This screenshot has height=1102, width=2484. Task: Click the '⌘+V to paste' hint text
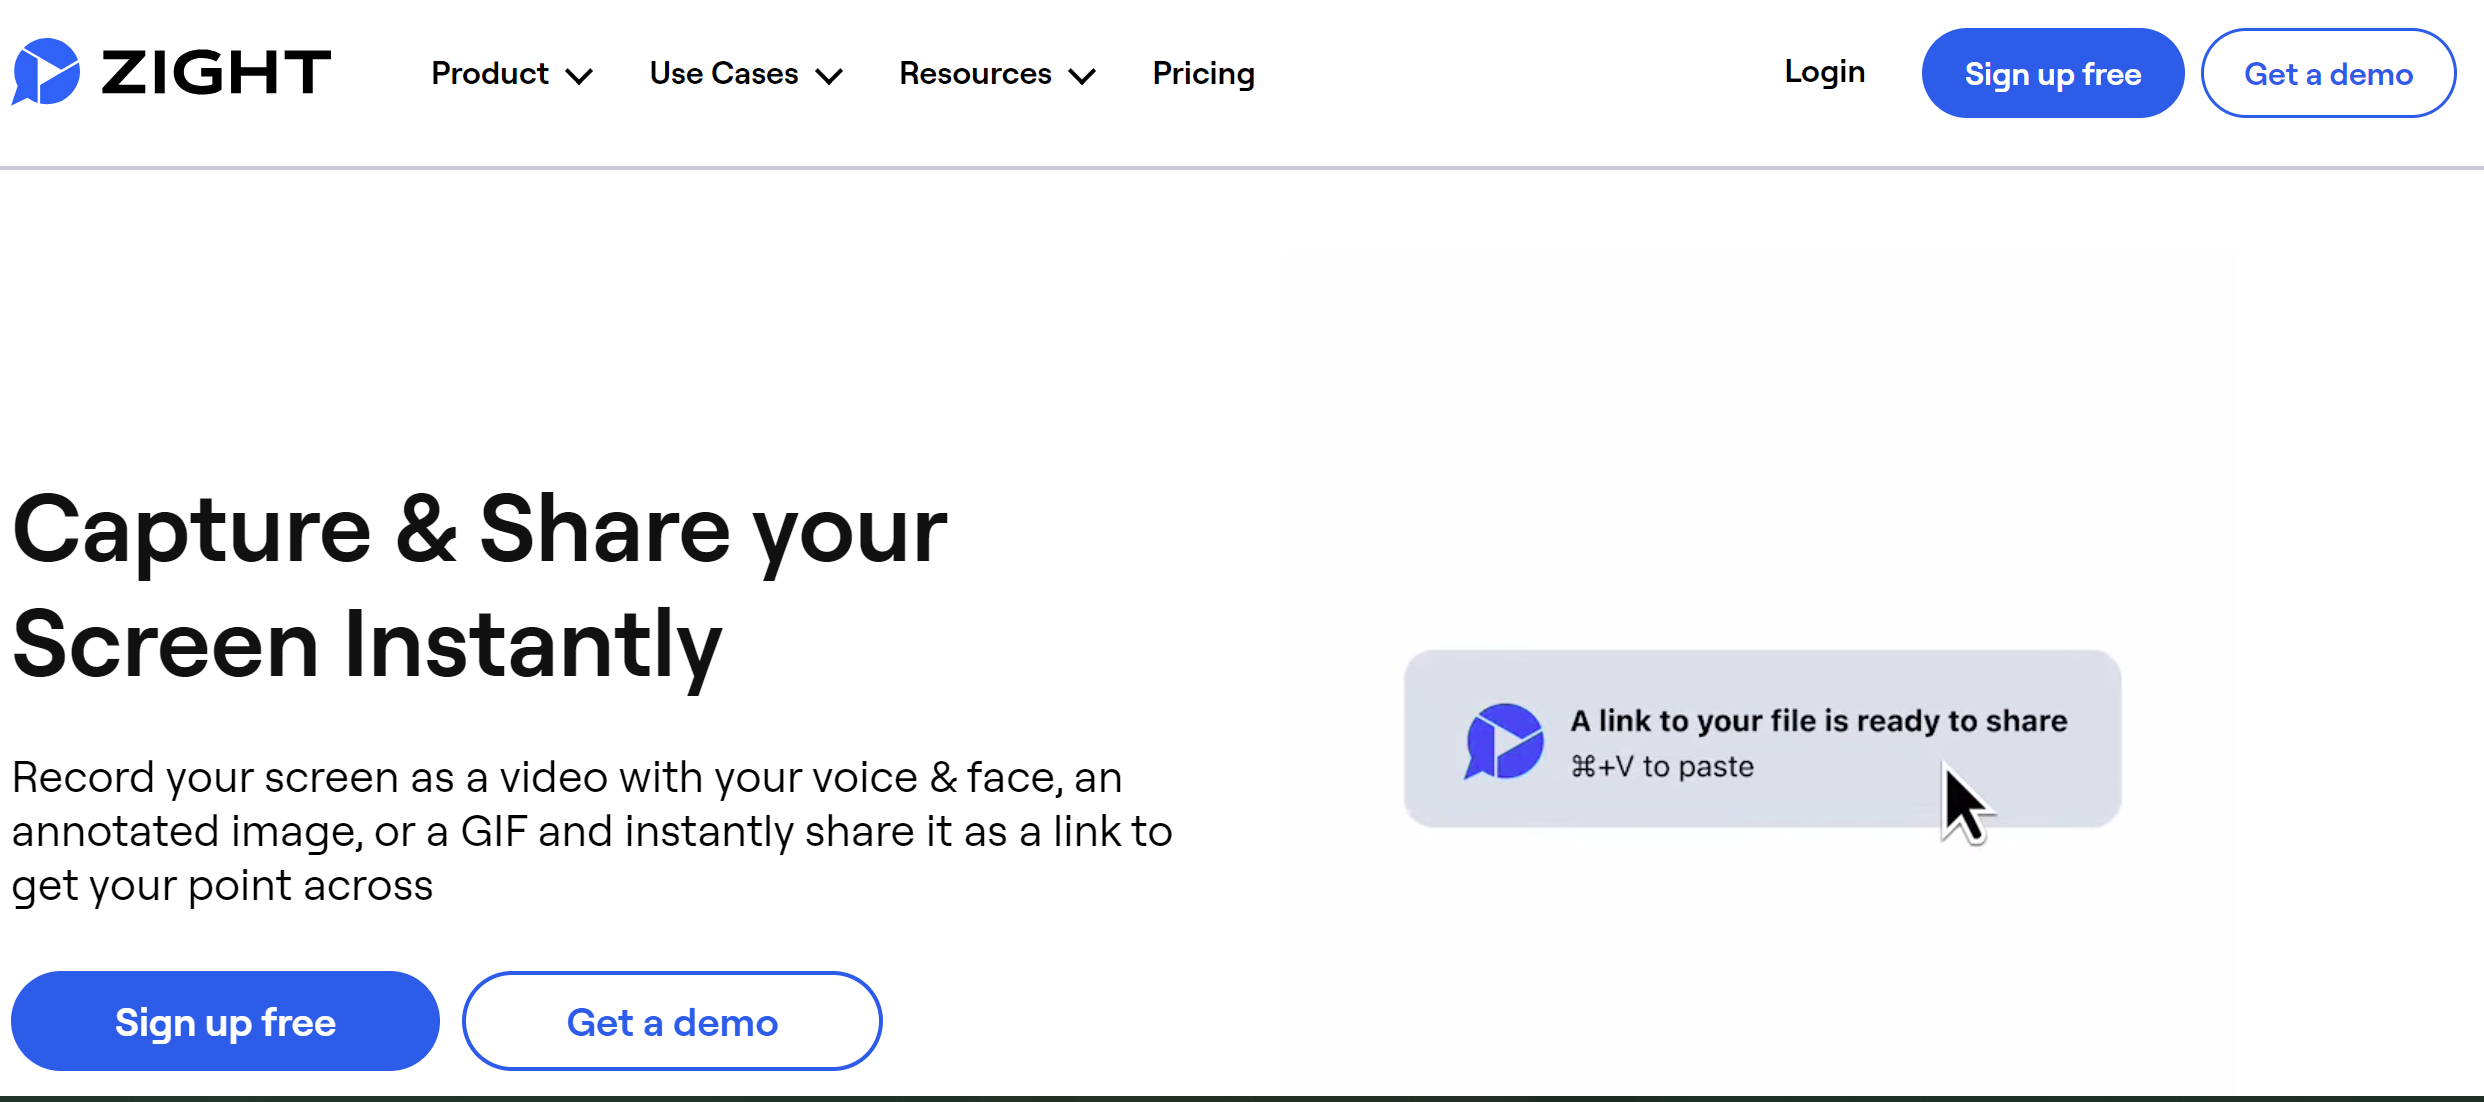tap(1662, 767)
